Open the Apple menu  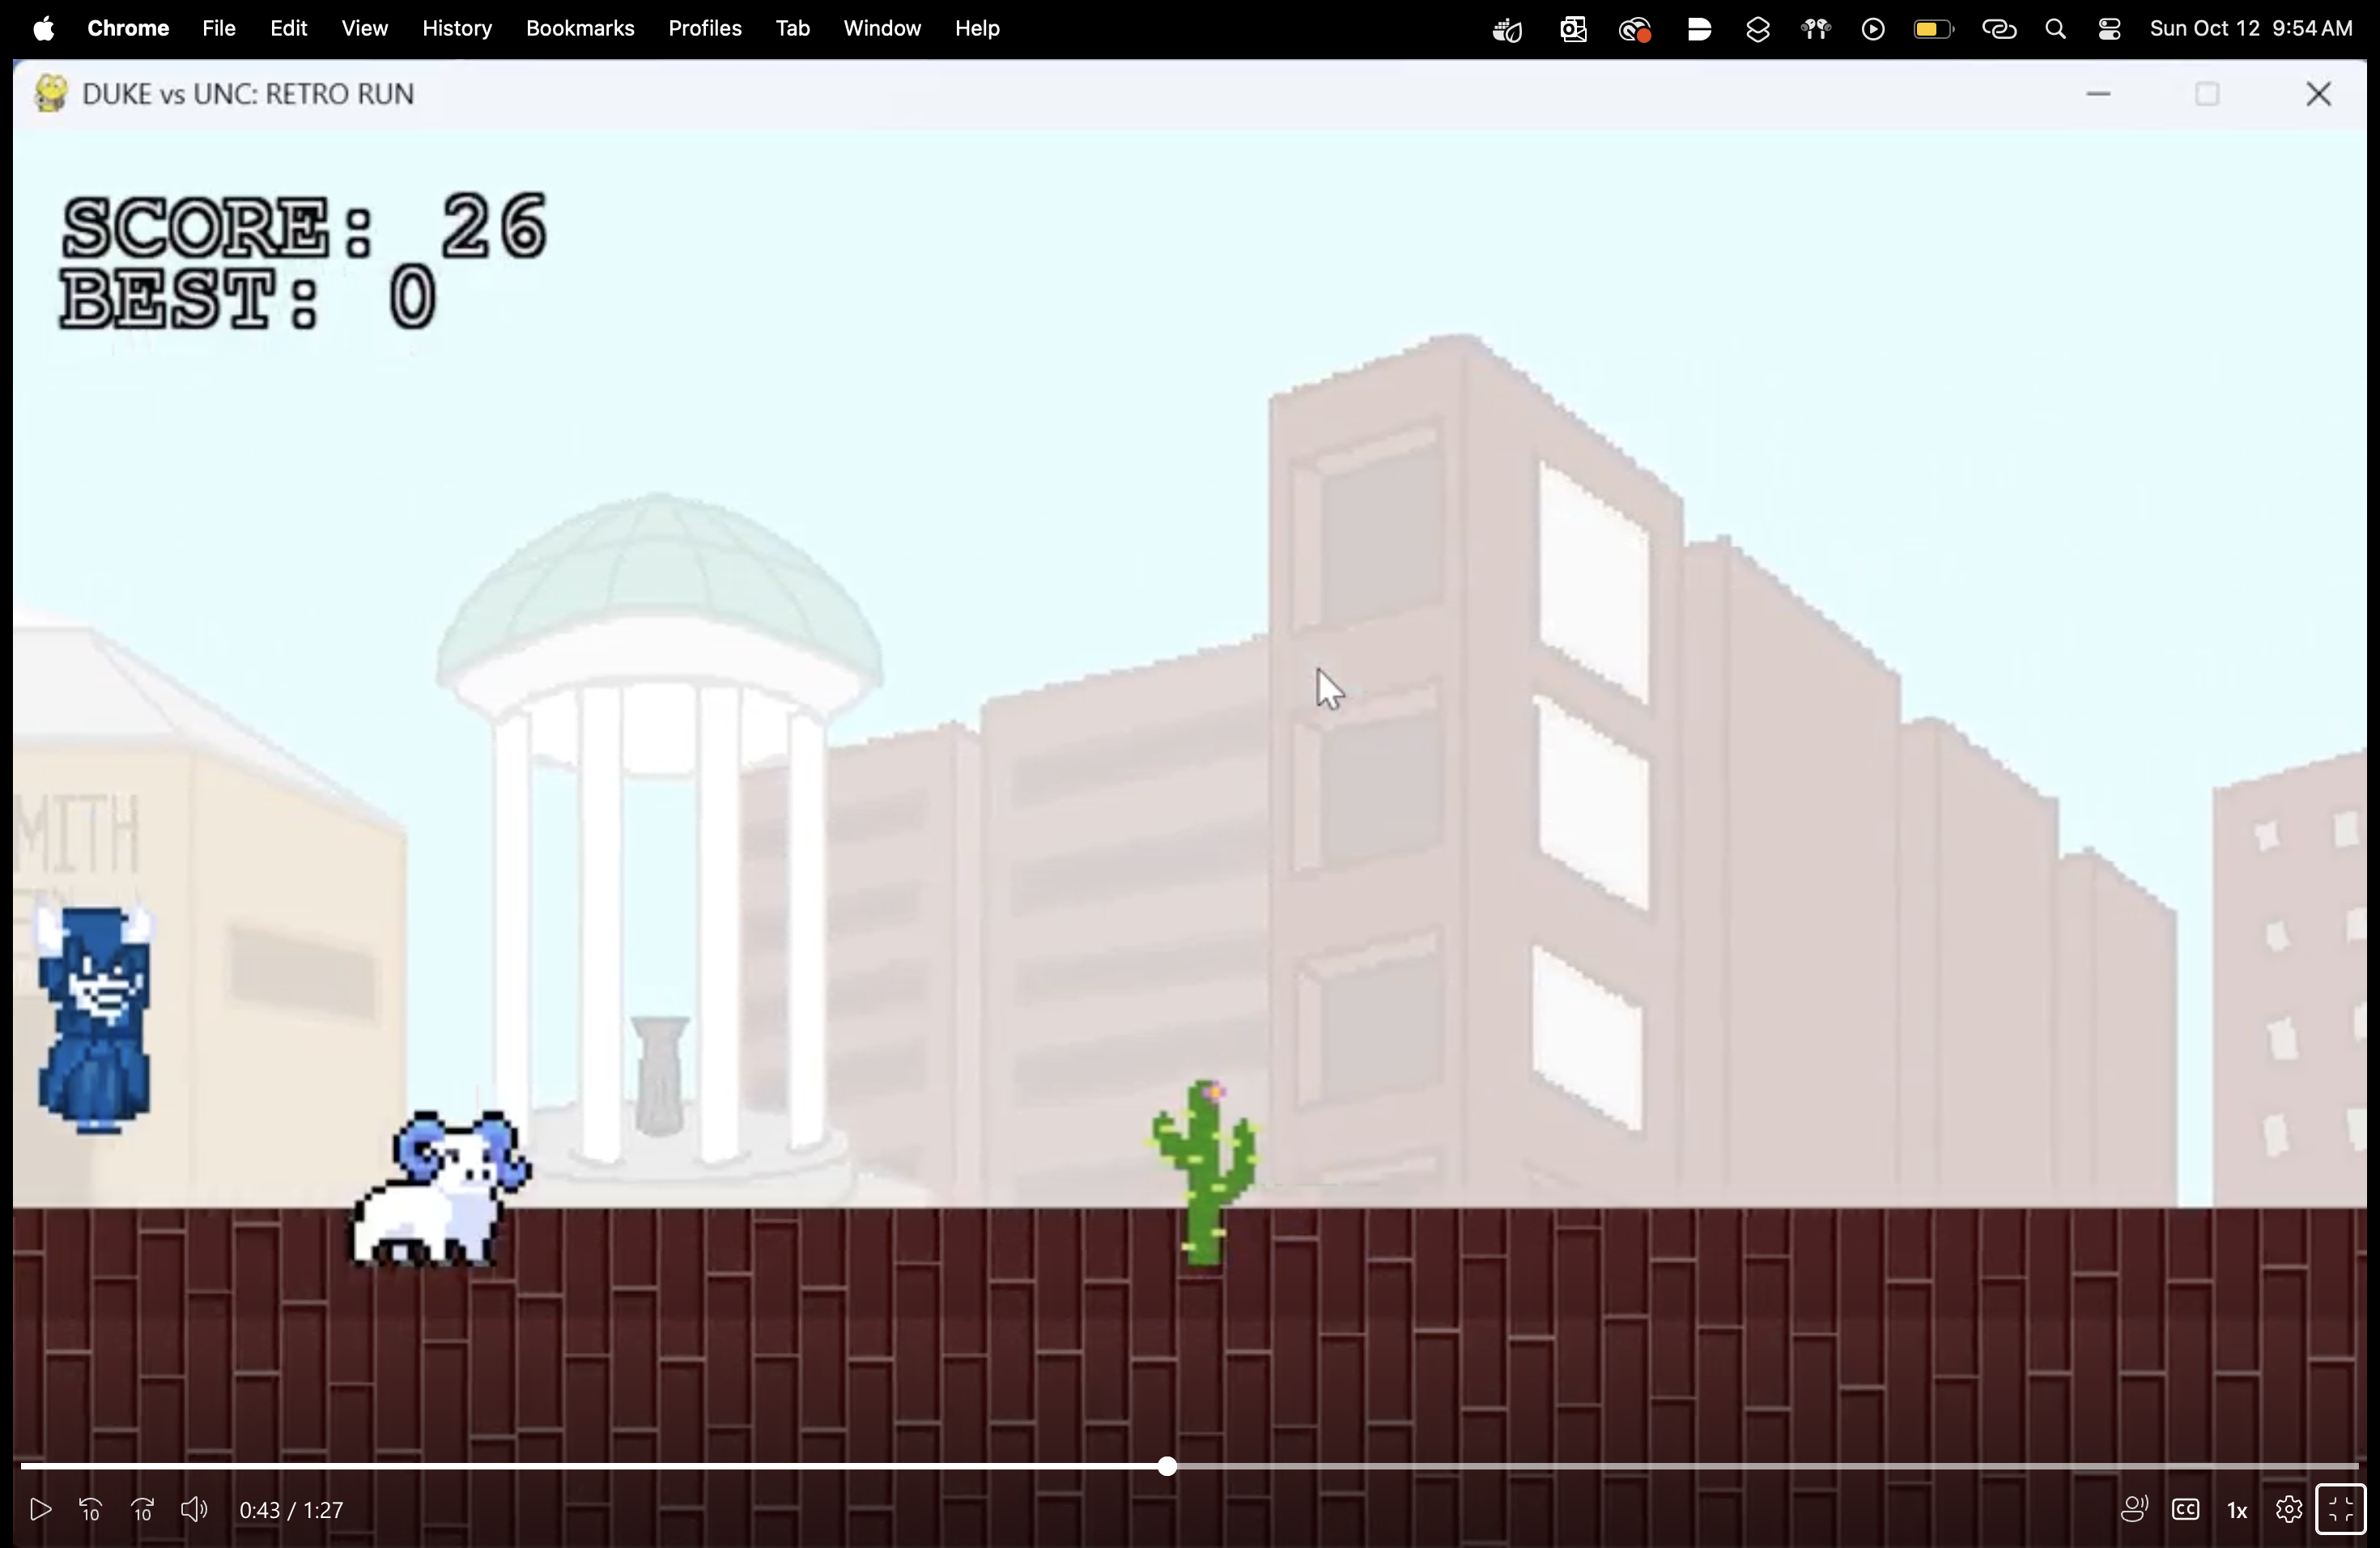43,29
